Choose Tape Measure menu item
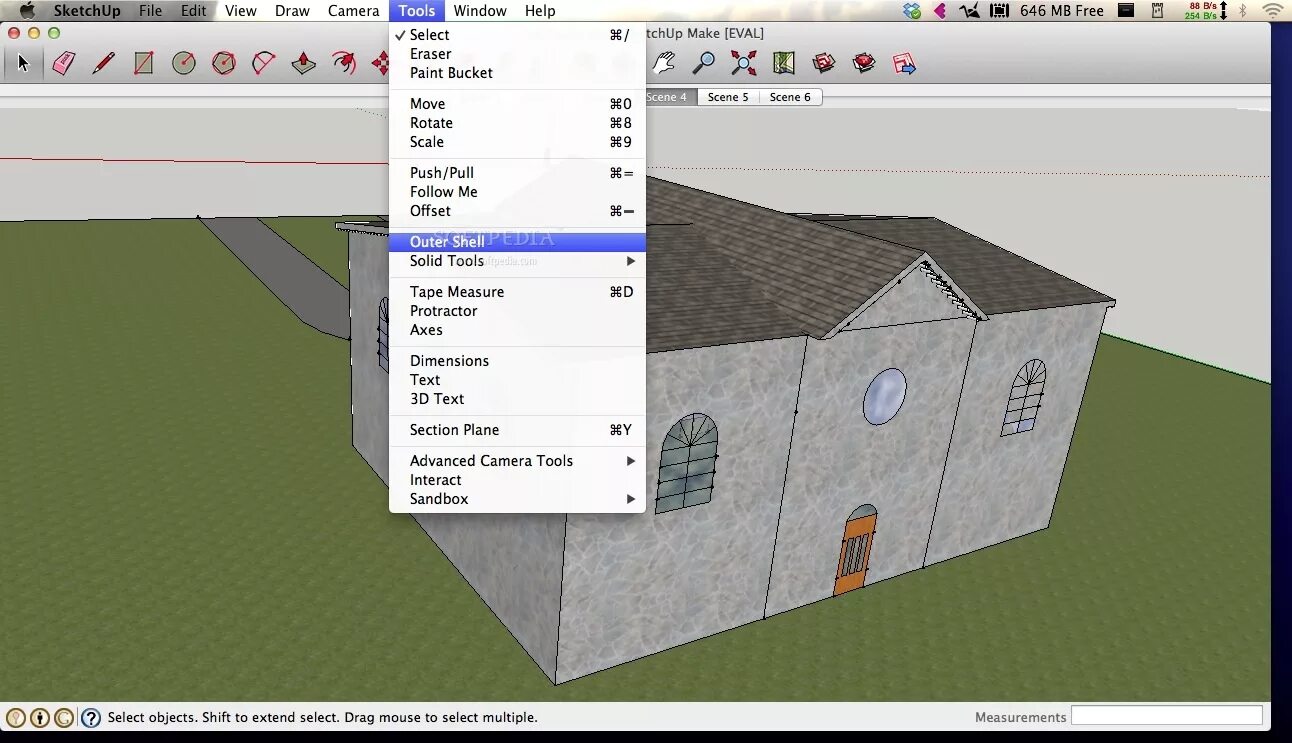1292x743 pixels. pyautogui.click(x=517, y=292)
